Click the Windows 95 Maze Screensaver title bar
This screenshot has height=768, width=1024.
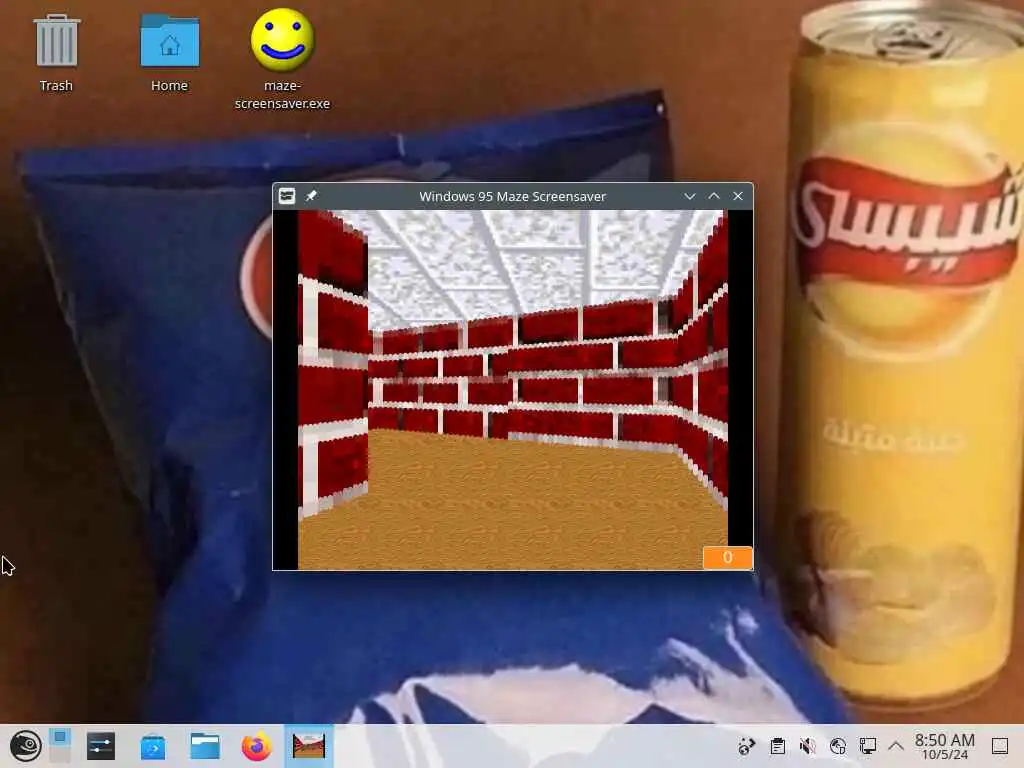513,196
